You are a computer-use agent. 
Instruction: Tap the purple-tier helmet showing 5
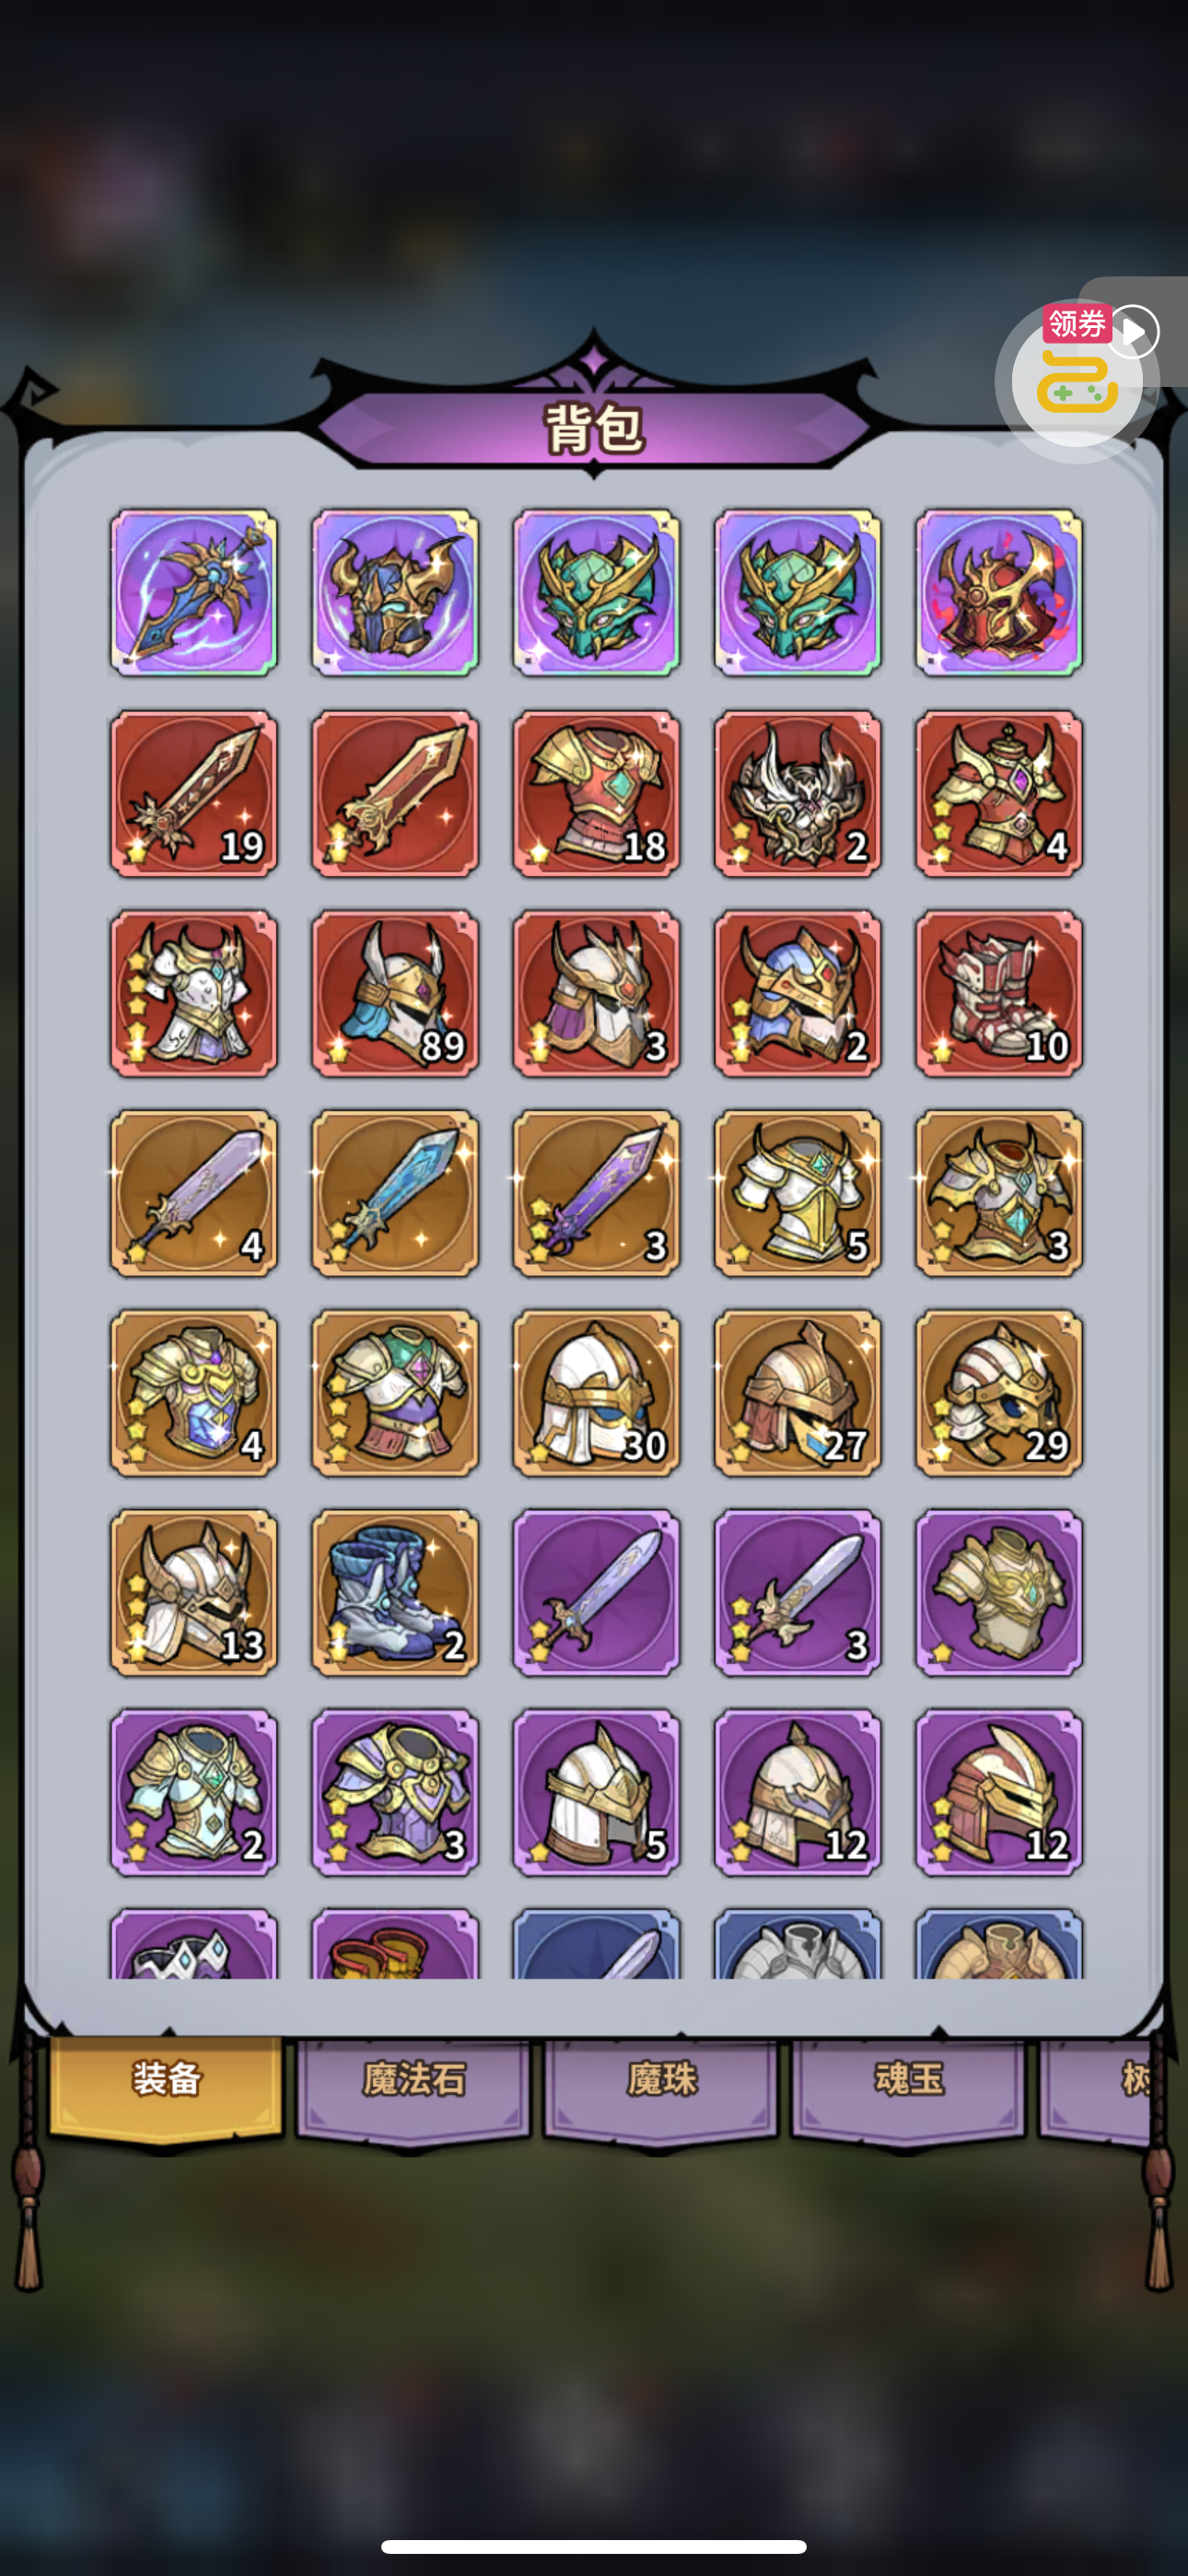tap(596, 1792)
